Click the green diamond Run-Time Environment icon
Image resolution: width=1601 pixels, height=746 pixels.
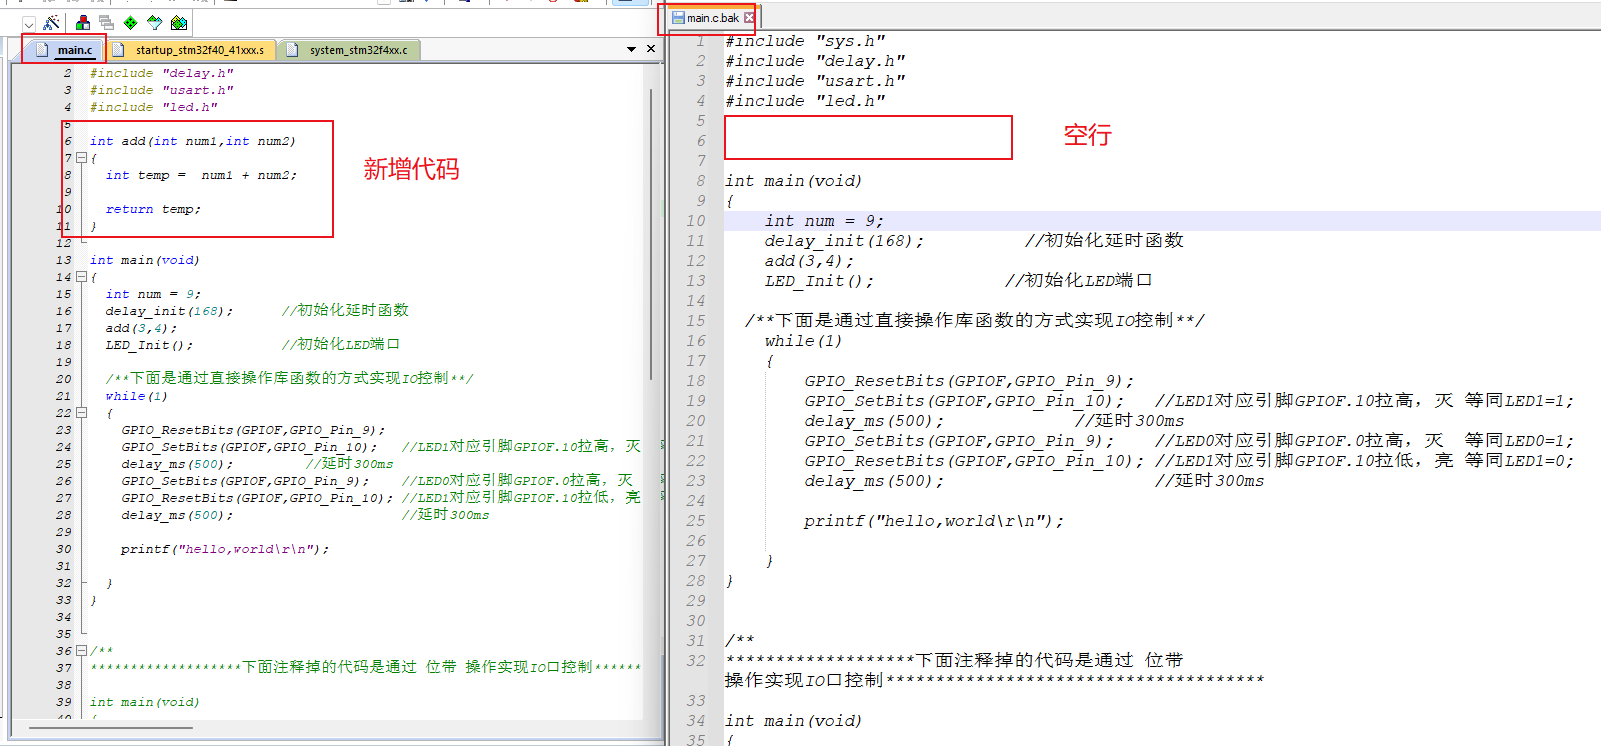[130, 22]
